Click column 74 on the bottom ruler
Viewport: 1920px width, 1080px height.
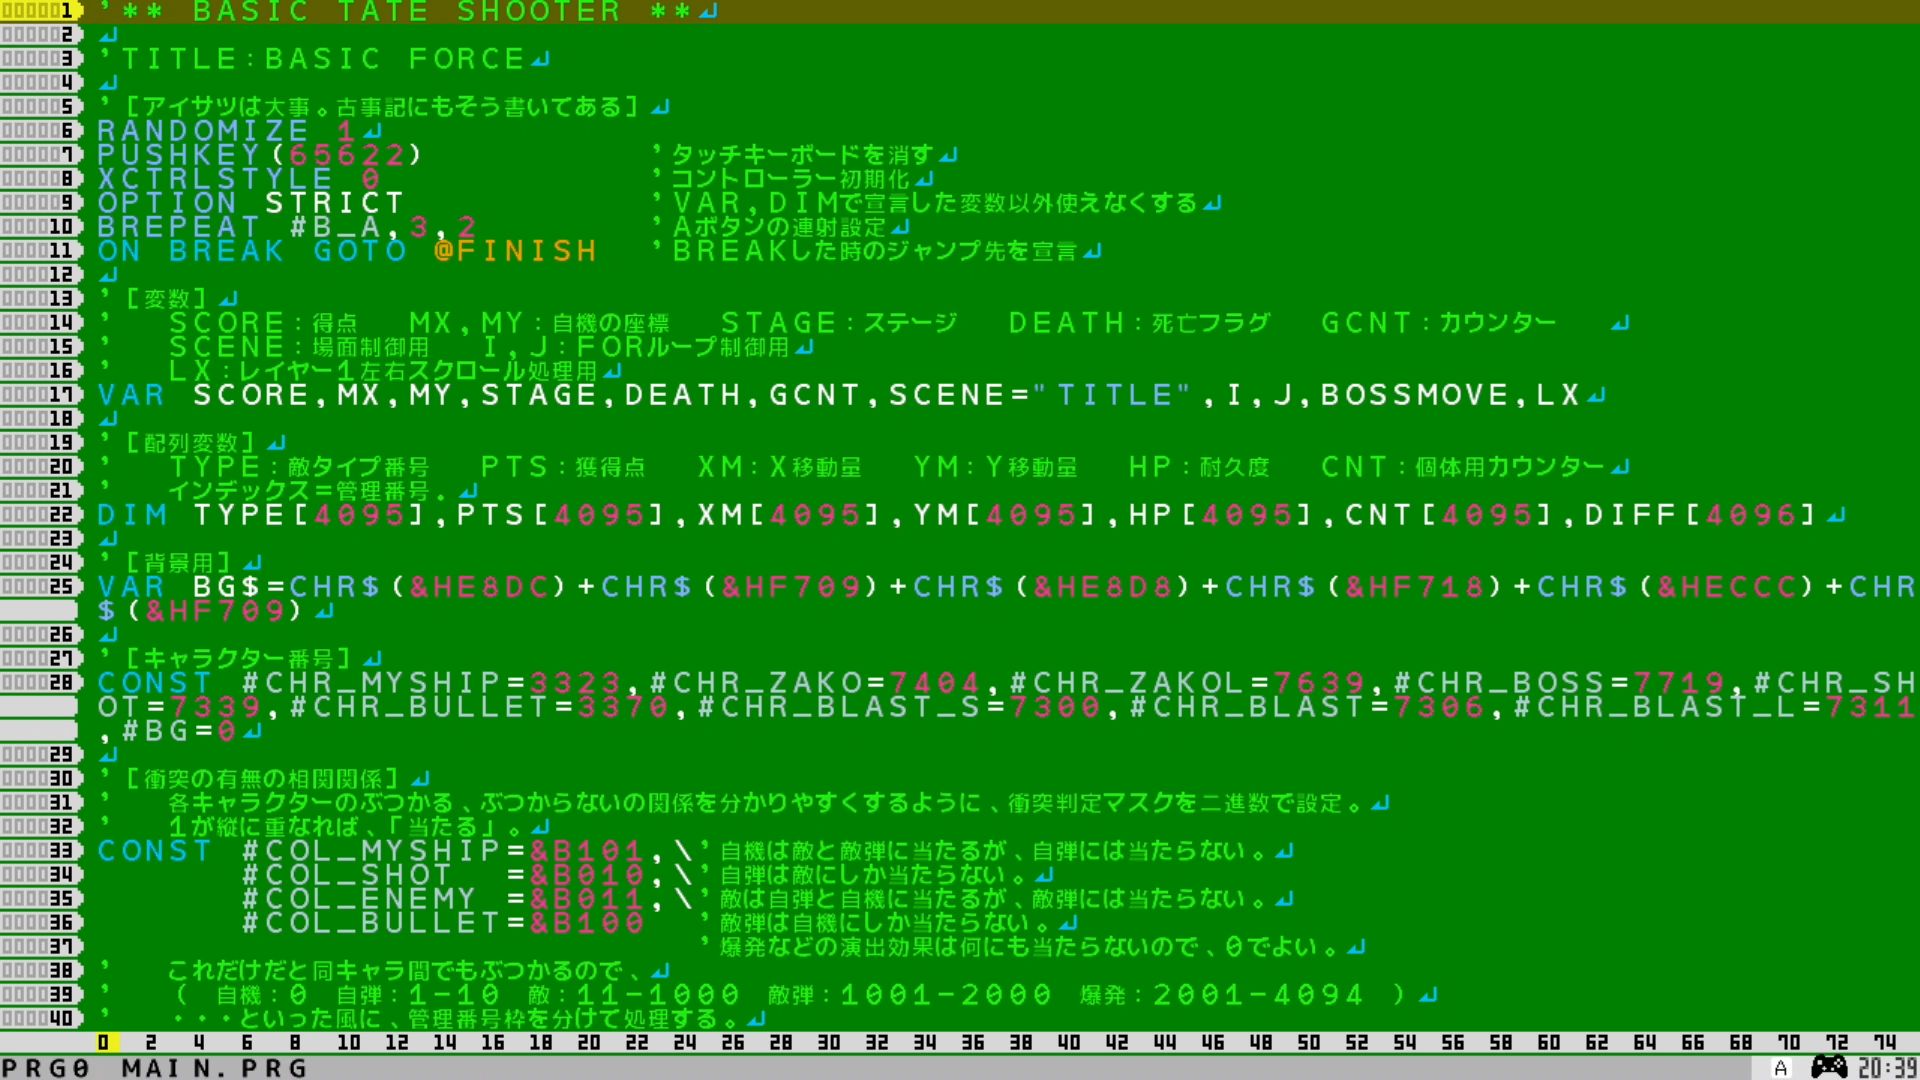1885,1043
